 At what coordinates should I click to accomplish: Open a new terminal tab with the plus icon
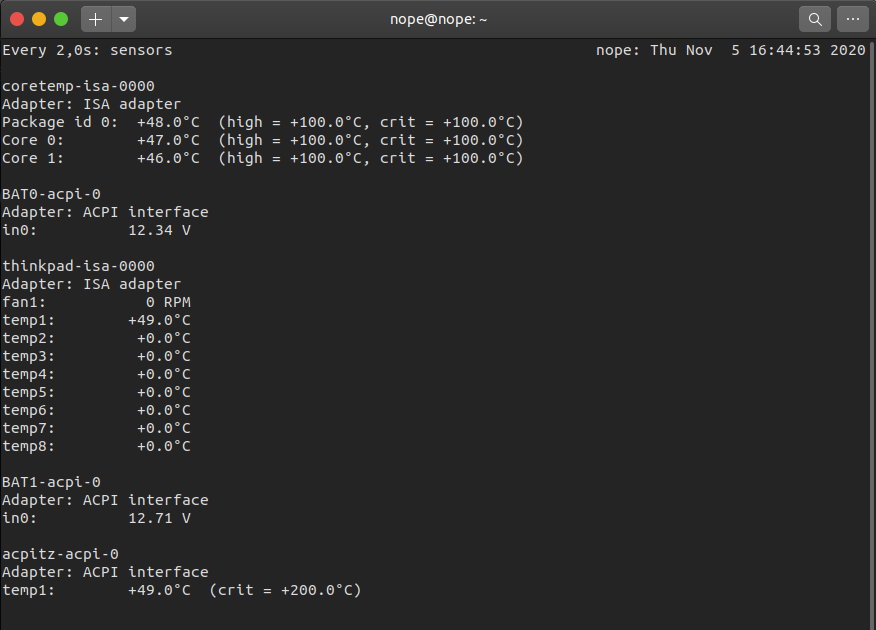click(94, 18)
